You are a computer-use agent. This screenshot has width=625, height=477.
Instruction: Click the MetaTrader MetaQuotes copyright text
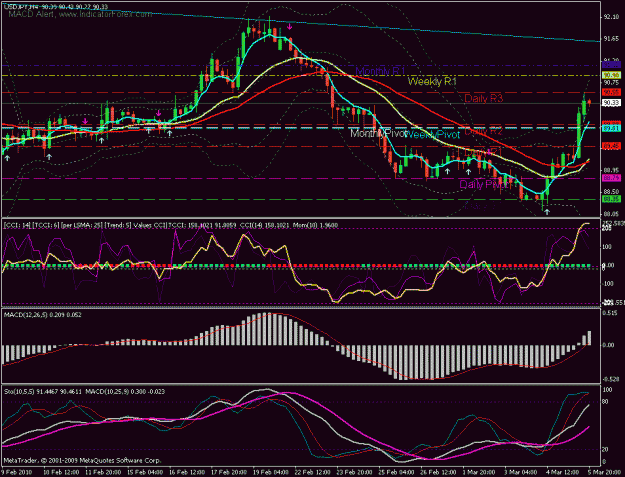(82, 460)
